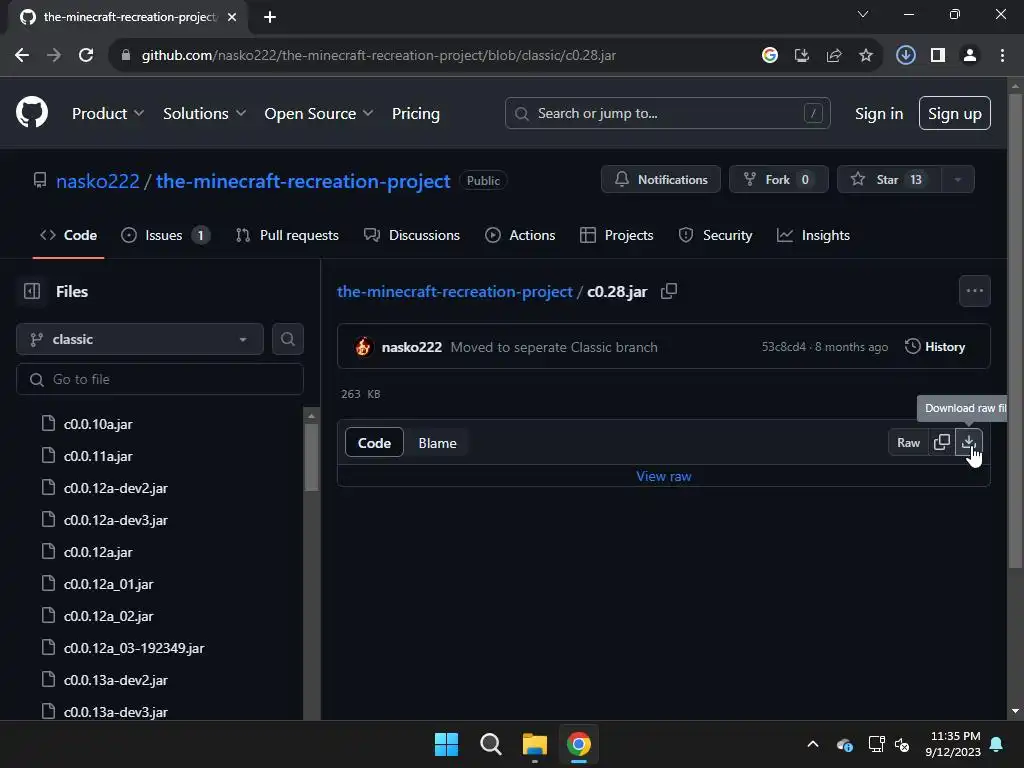This screenshot has height=768, width=1024.
Task: Focus the Go to file field
Action: [160, 379]
